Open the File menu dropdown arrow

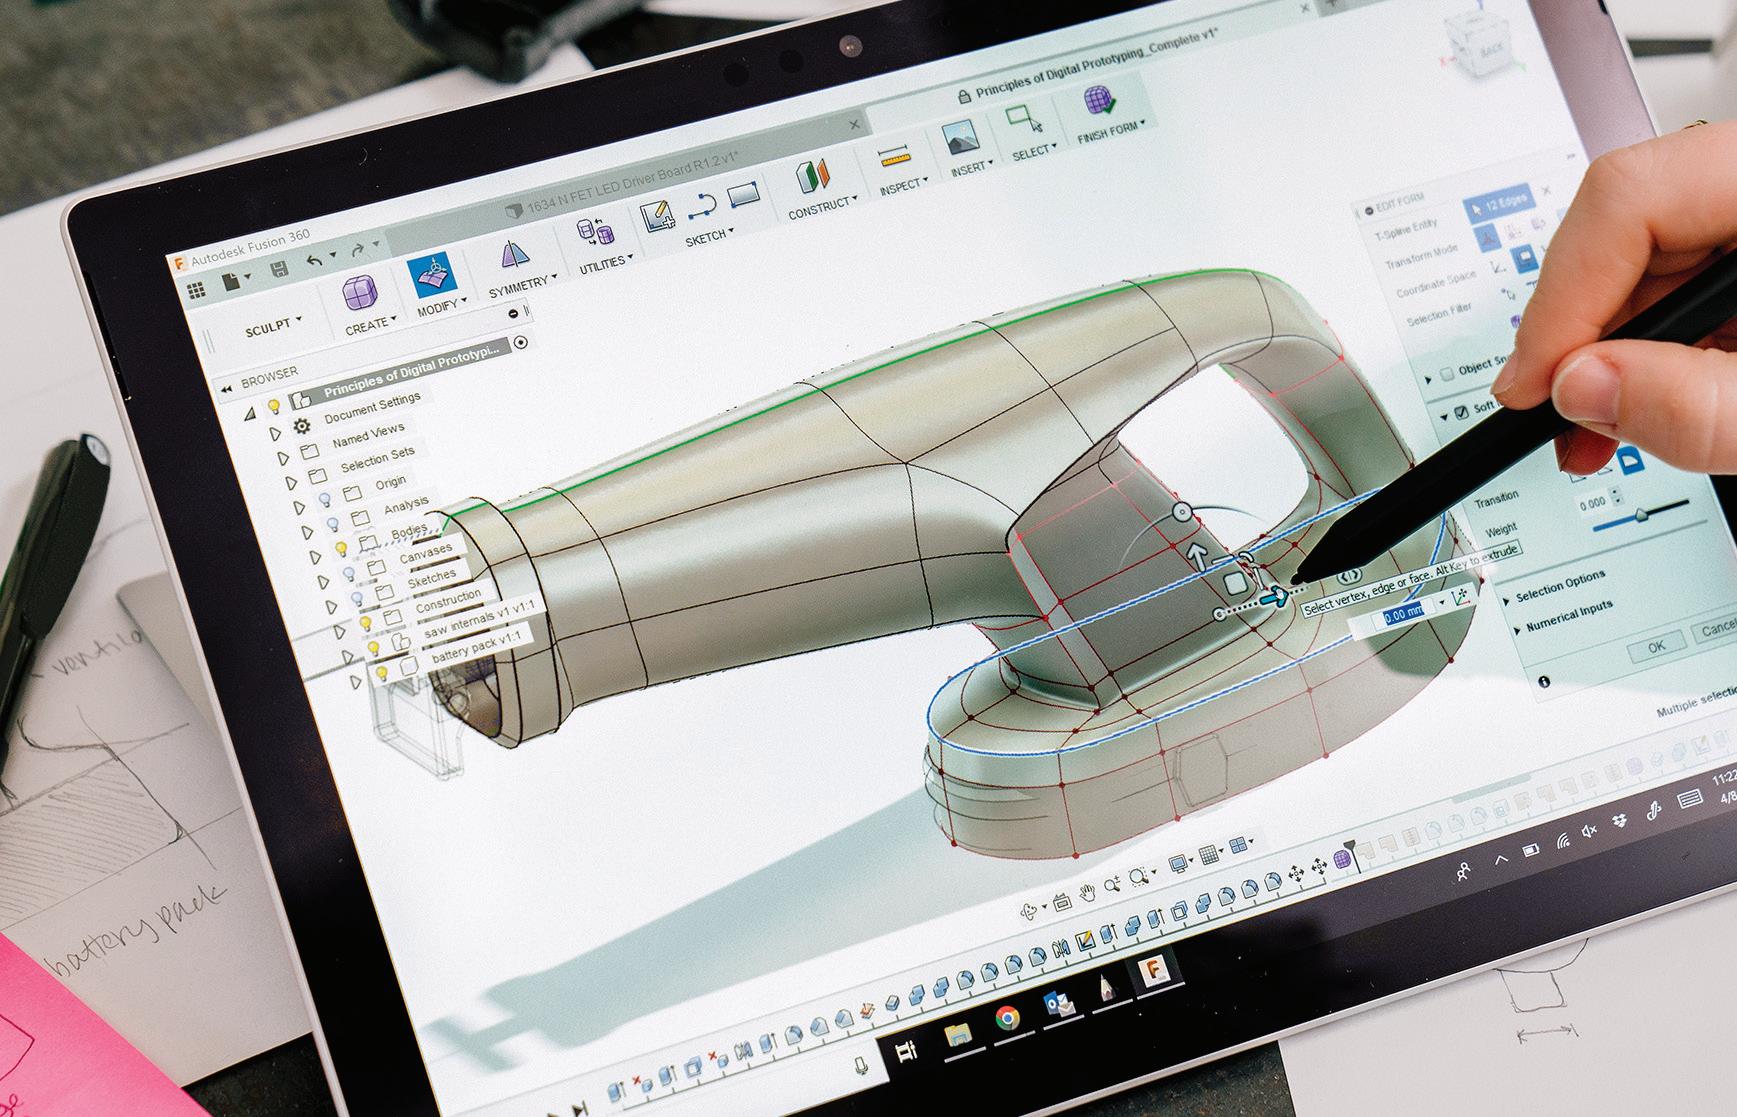(249, 277)
